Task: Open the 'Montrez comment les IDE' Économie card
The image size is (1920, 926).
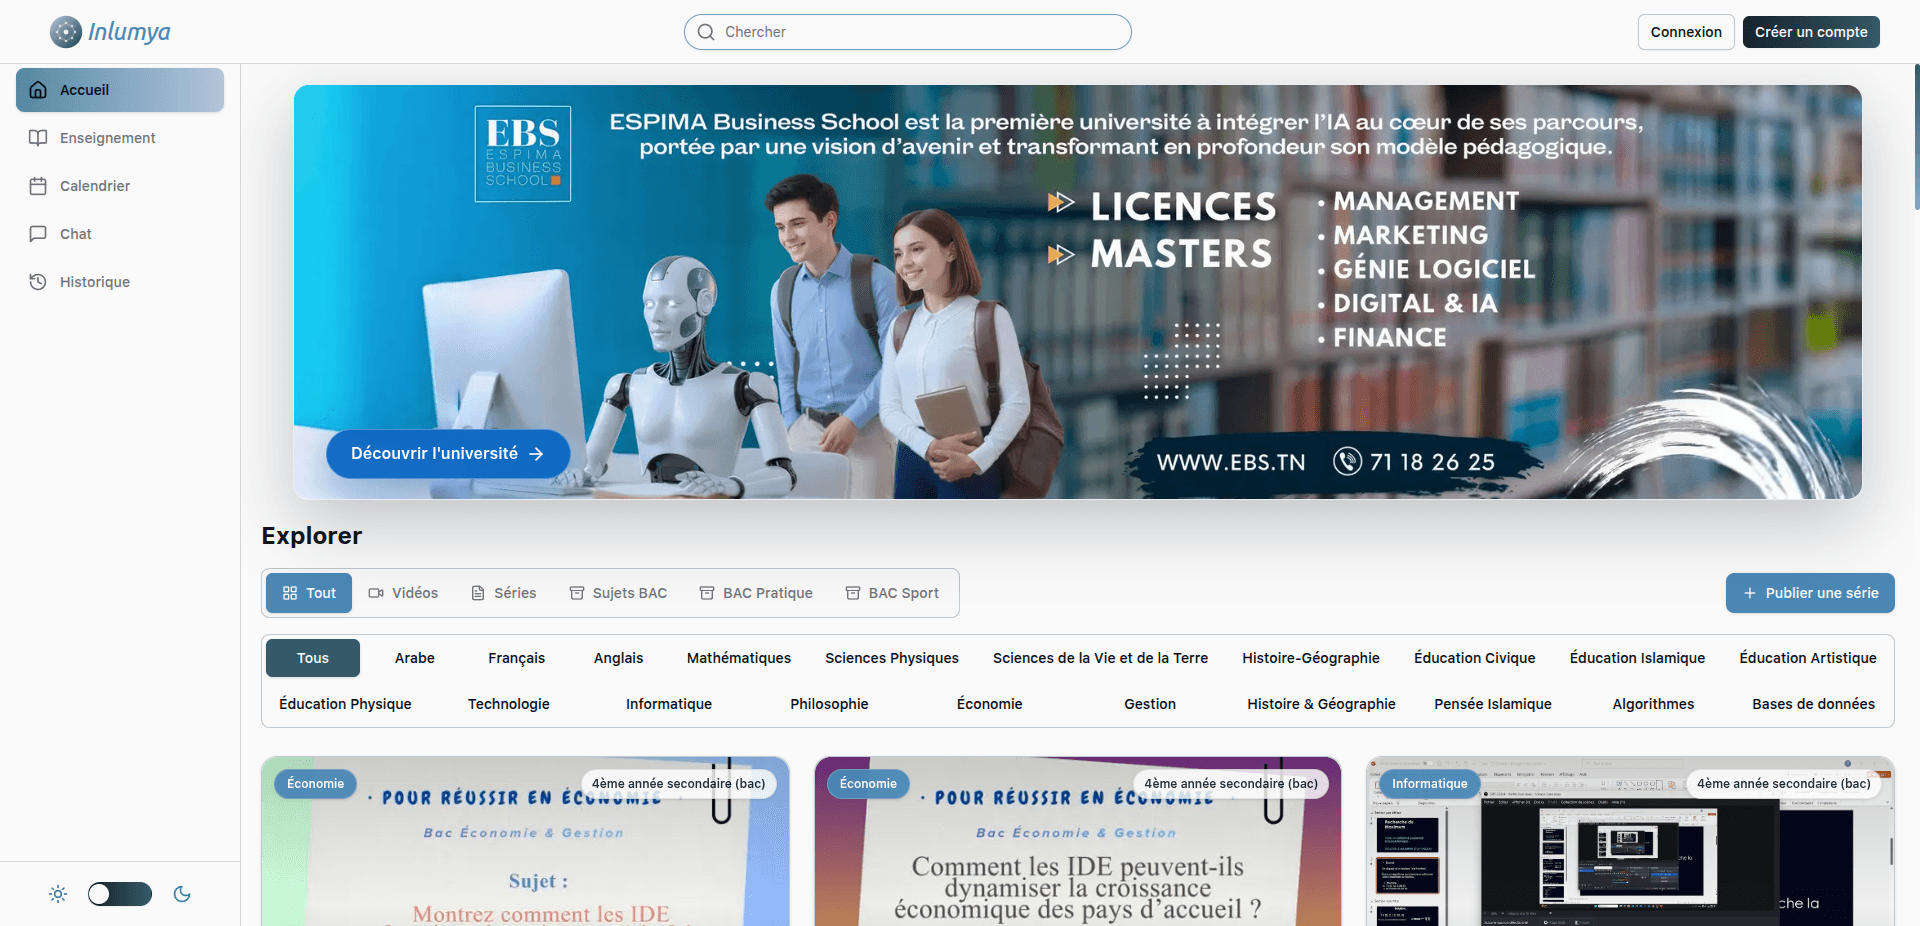Action: 525,842
